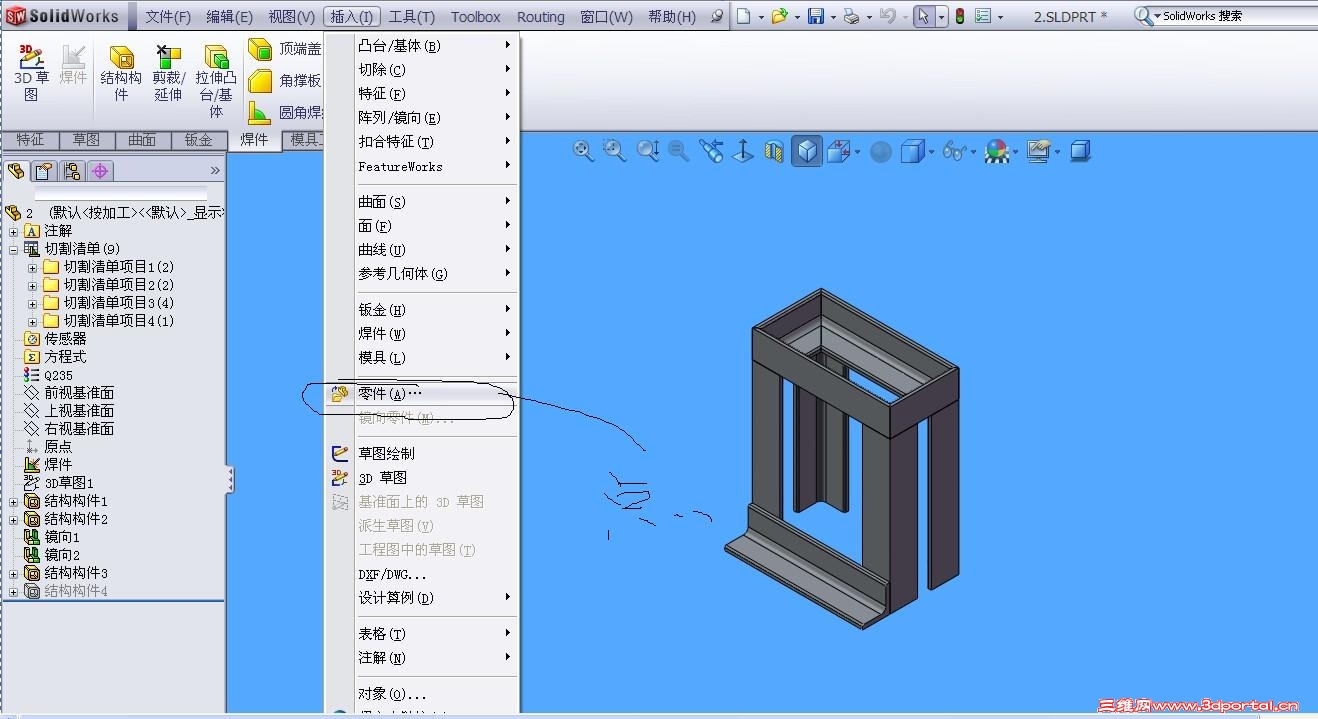Click the Select cursor tool
The image size is (1318, 719).
[x=924, y=16]
